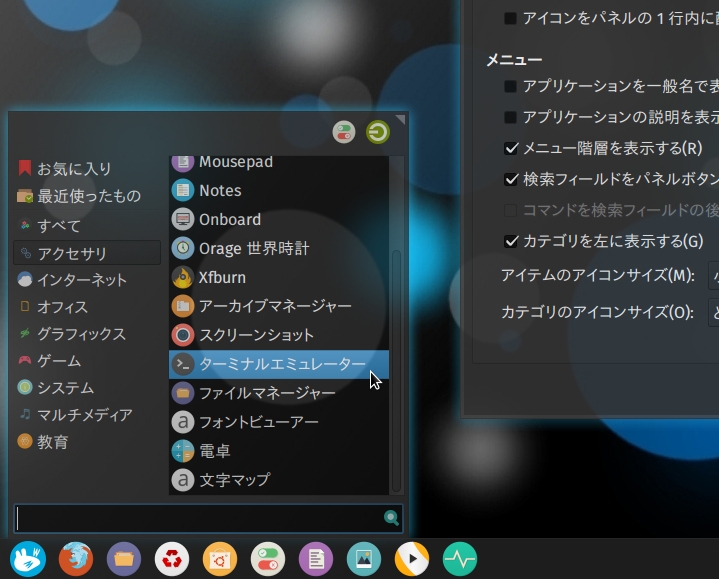The image size is (719, 579).
Task: Launch Xfburn disc burner
Action: pyautogui.click(x=279, y=277)
